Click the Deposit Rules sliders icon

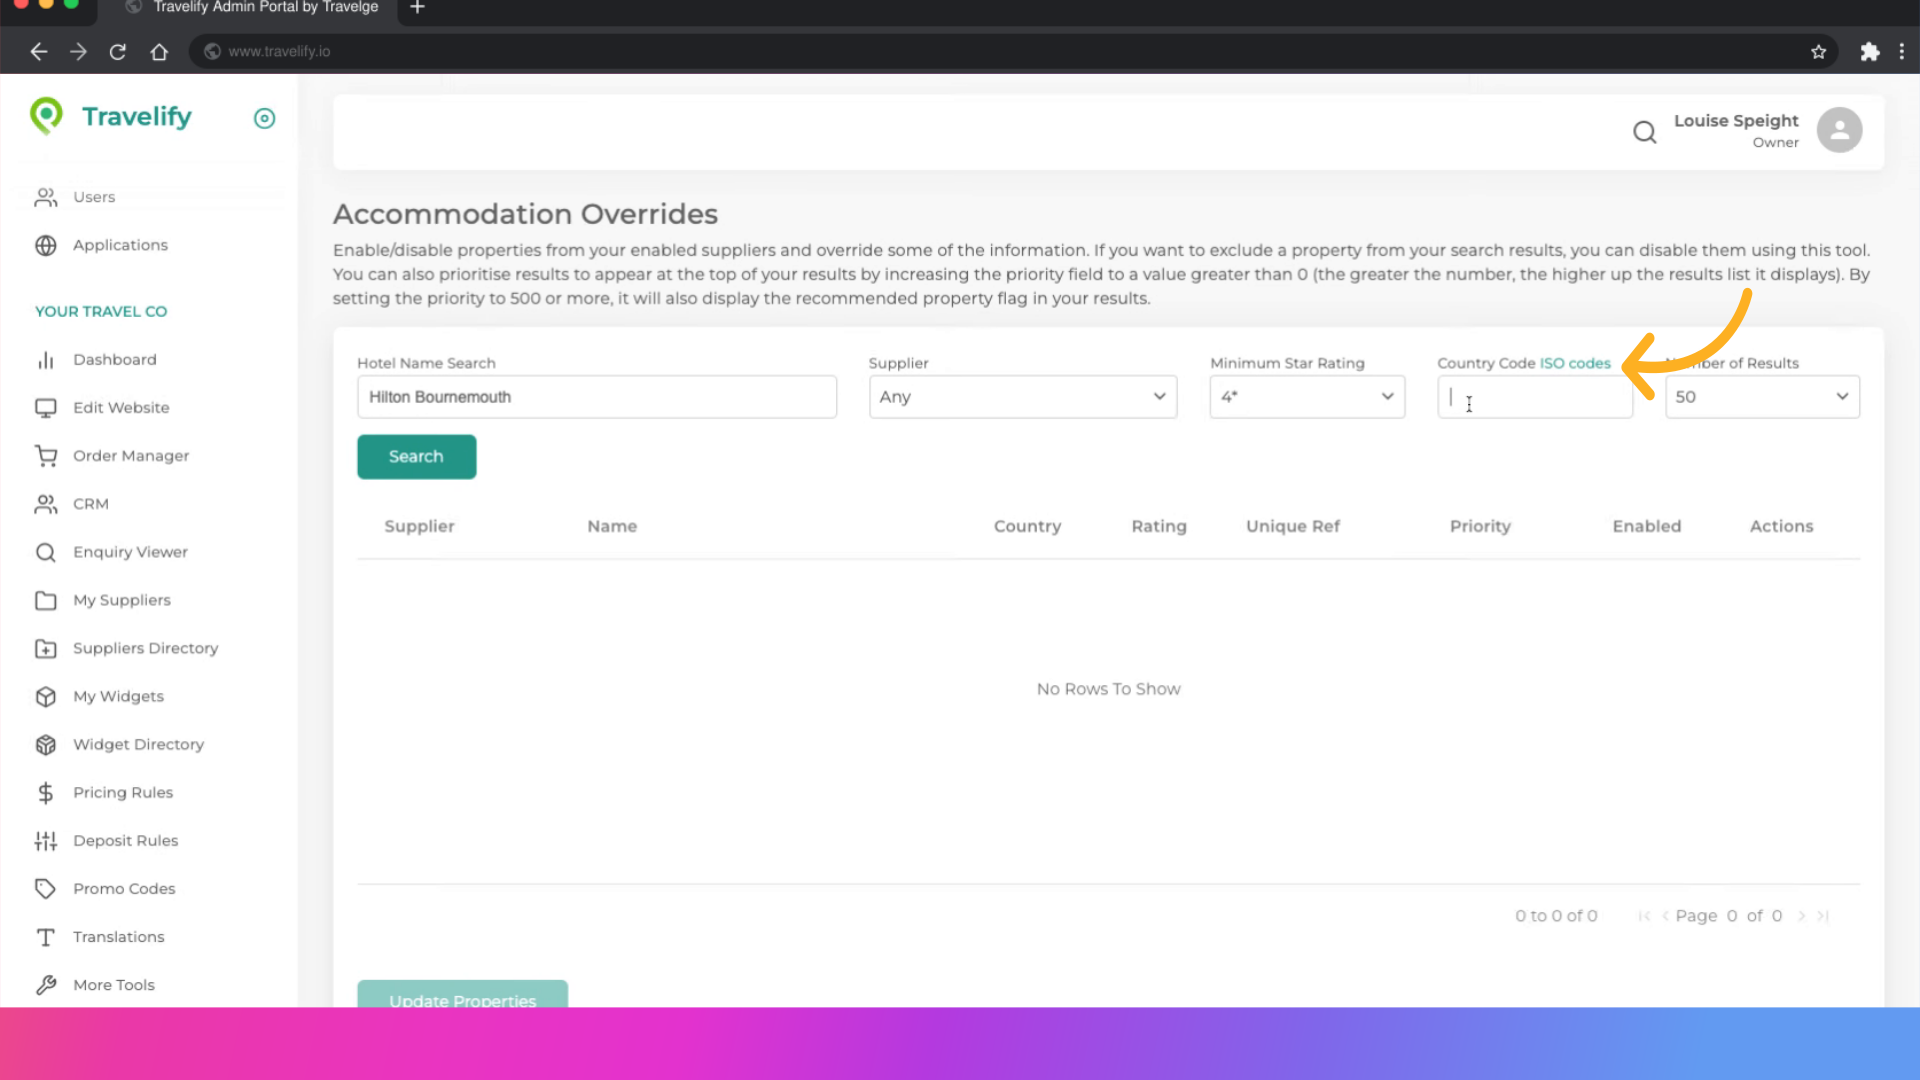pyautogui.click(x=46, y=841)
